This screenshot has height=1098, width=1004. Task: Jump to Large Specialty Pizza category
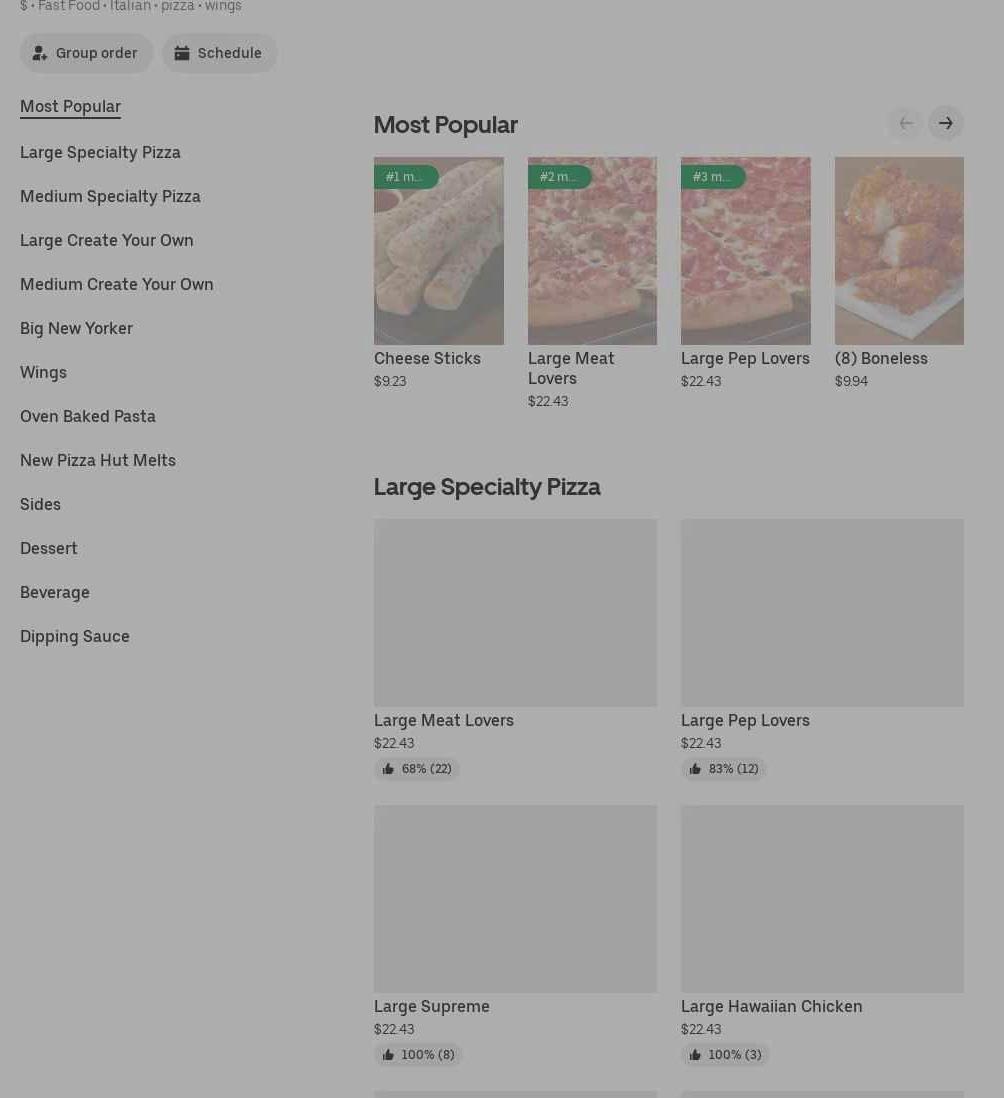(x=100, y=152)
